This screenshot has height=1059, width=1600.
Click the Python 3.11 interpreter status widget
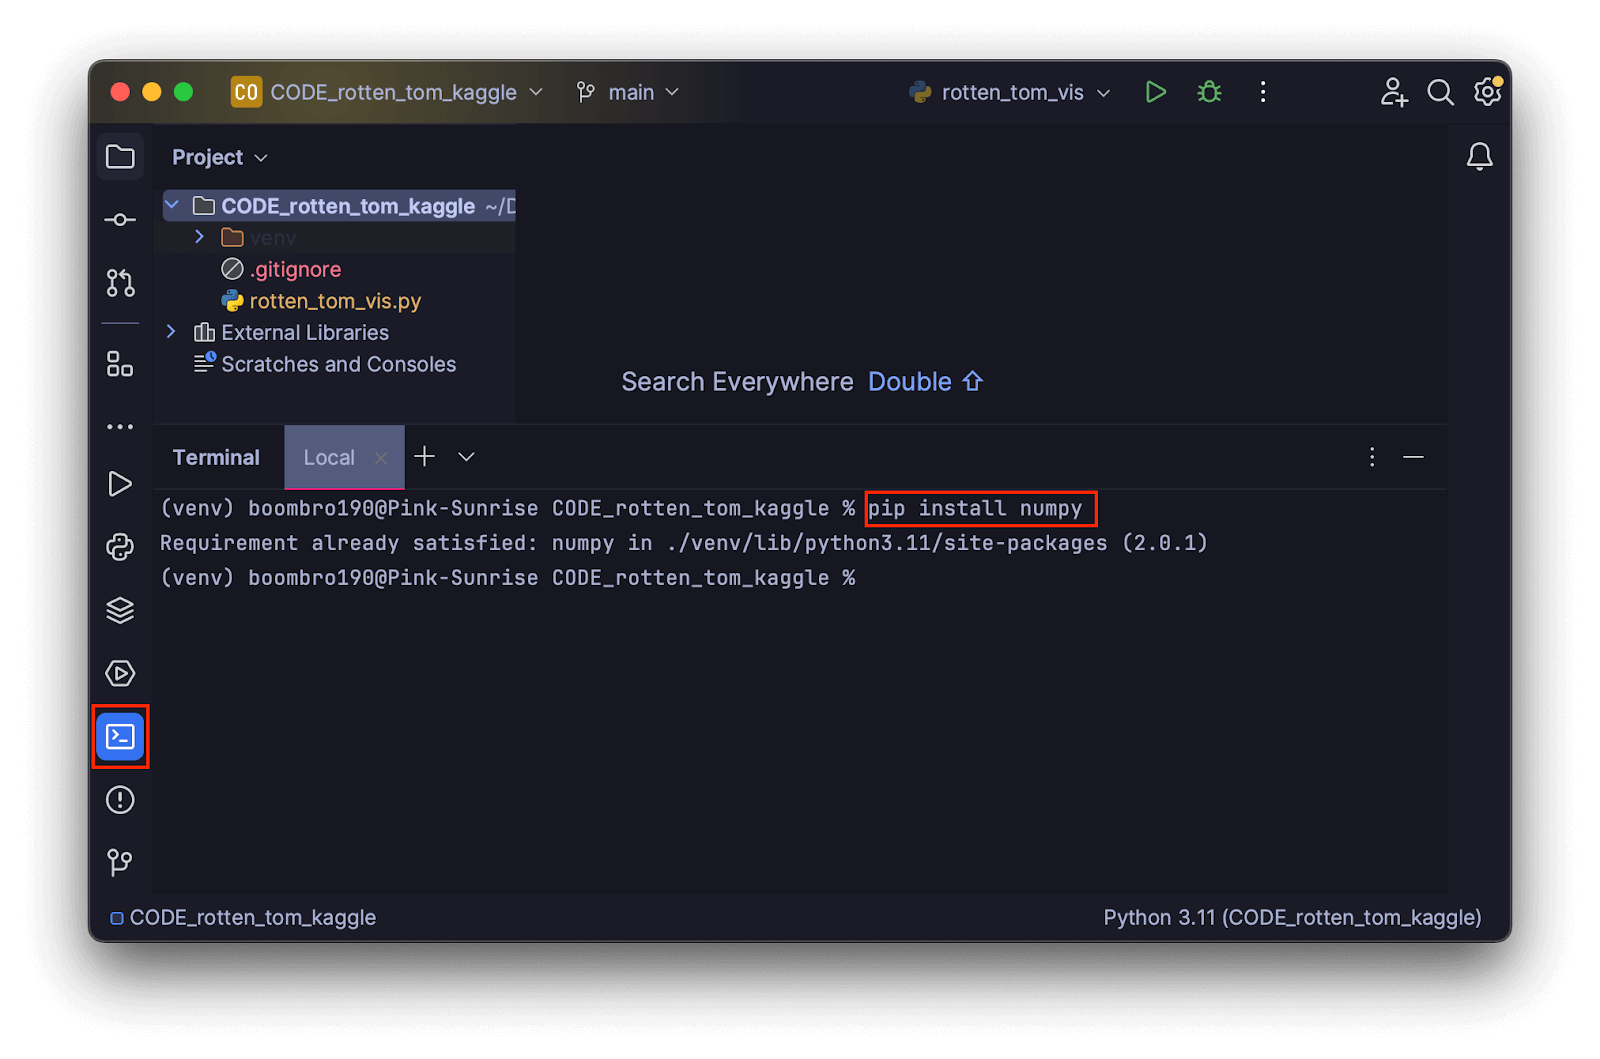tap(1291, 918)
